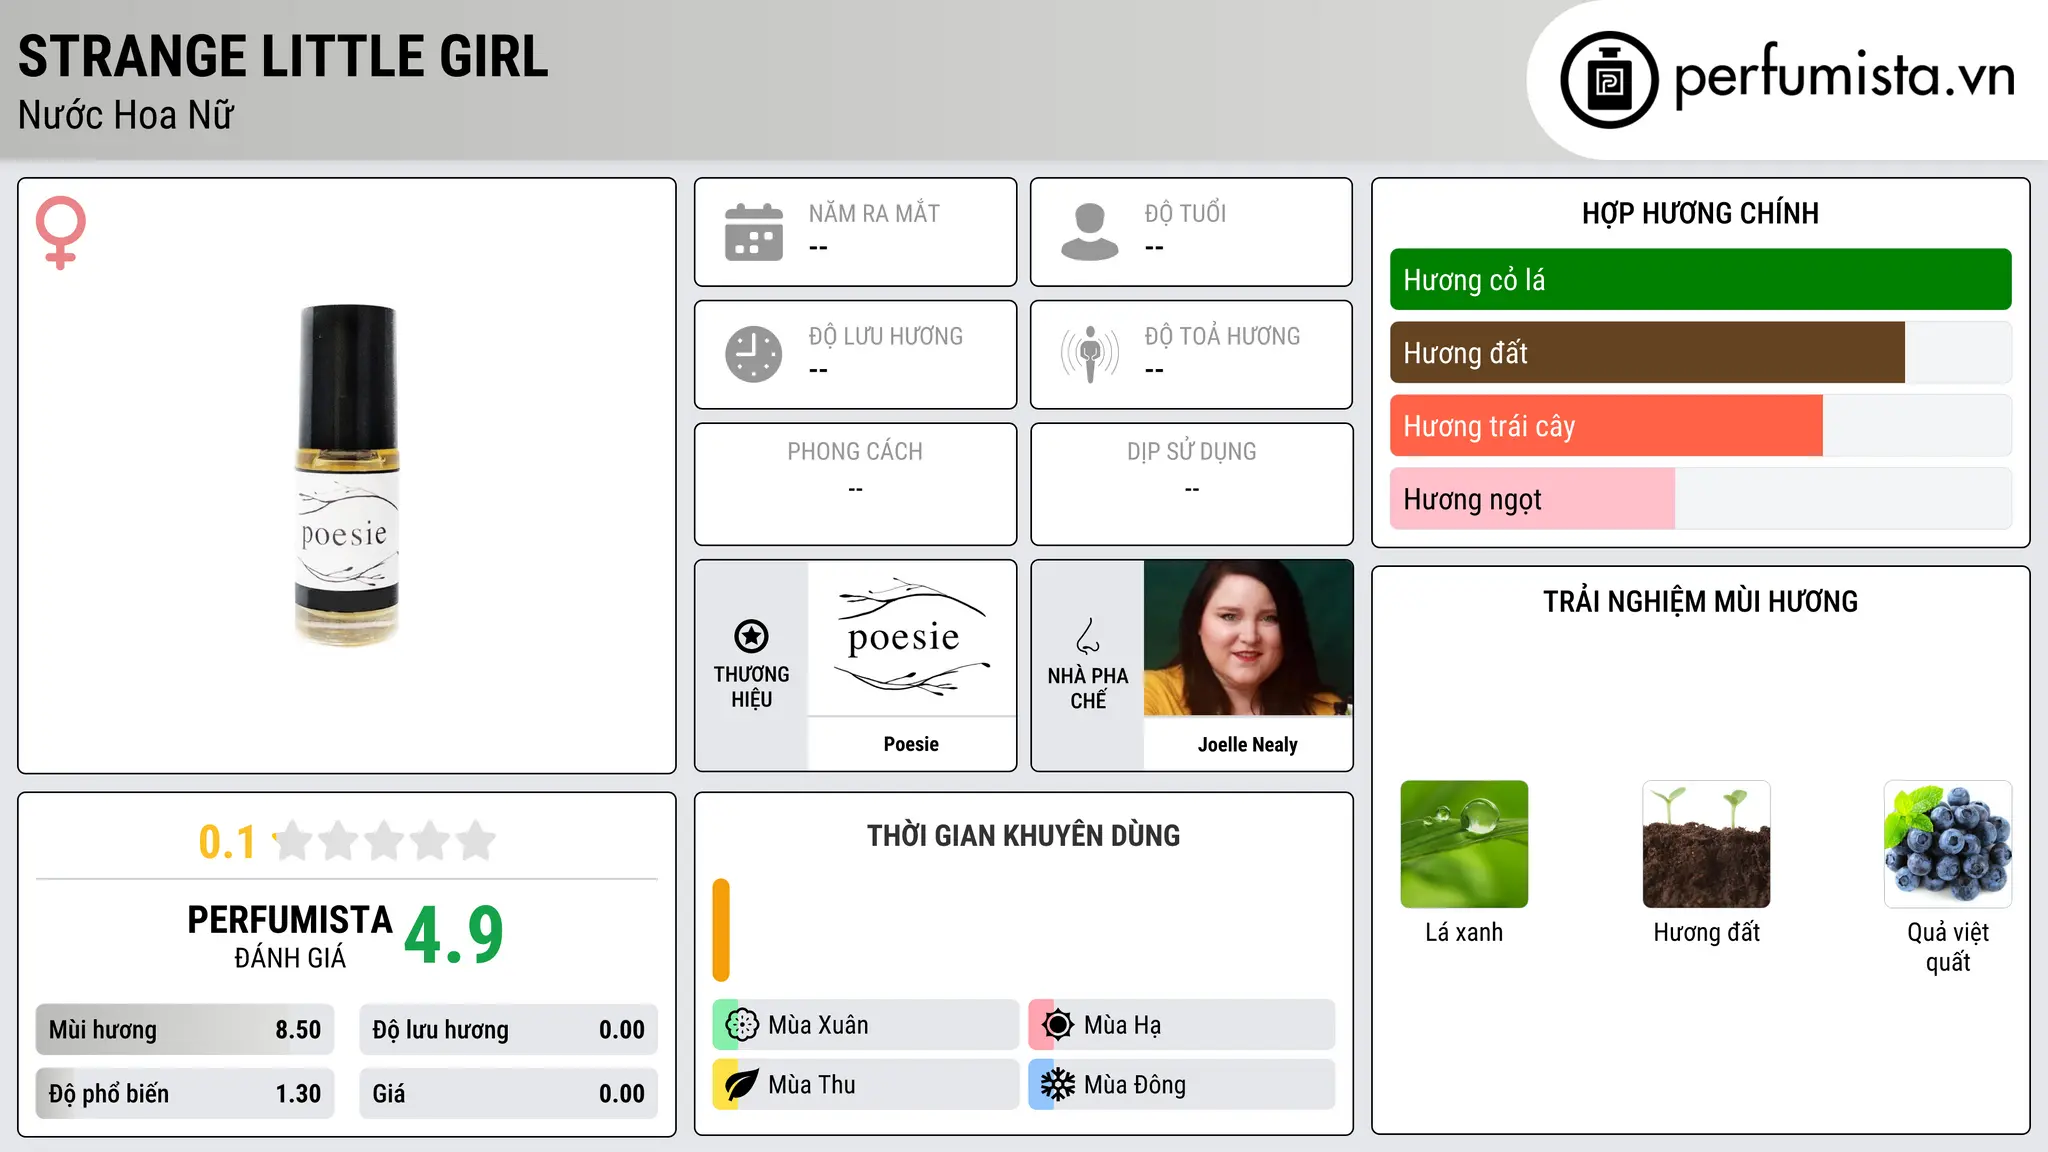The height and width of the screenshot is (1152, 2048).
Task: Click the Poesie brand name link
Action: (x=911, y=744)
